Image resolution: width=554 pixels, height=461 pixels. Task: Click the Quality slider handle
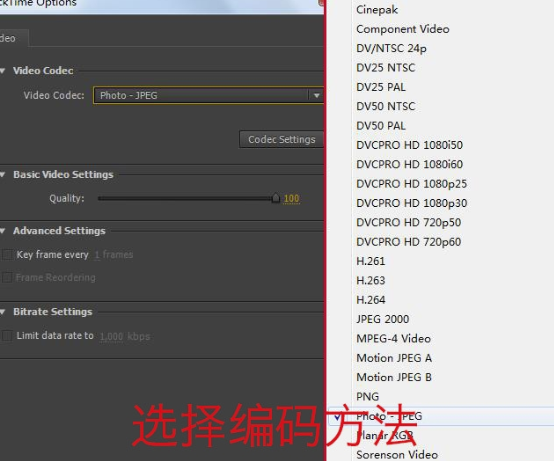pyautogui.click(x=276, y=198)
